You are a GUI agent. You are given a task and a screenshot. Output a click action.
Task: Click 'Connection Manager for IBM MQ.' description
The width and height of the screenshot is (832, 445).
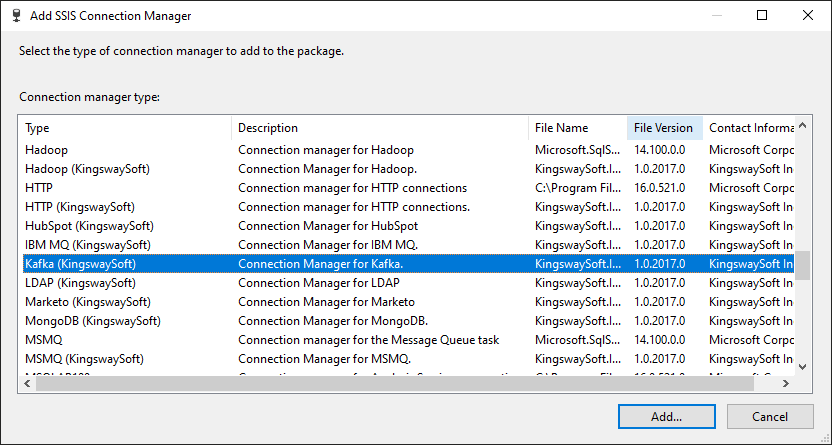coord(328,245)
